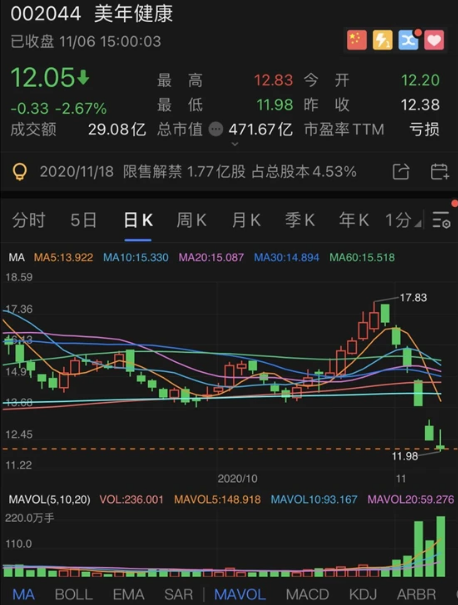Tap the MAVOL5:148.918 value
Image resolution: width=458 pixels, height=605 pixels.
pos(217,500)
